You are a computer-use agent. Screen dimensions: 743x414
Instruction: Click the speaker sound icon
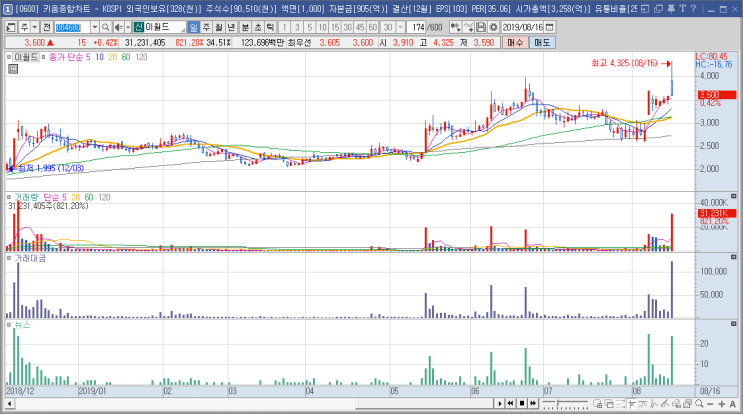pyautogui.click(x=118, y=27)
